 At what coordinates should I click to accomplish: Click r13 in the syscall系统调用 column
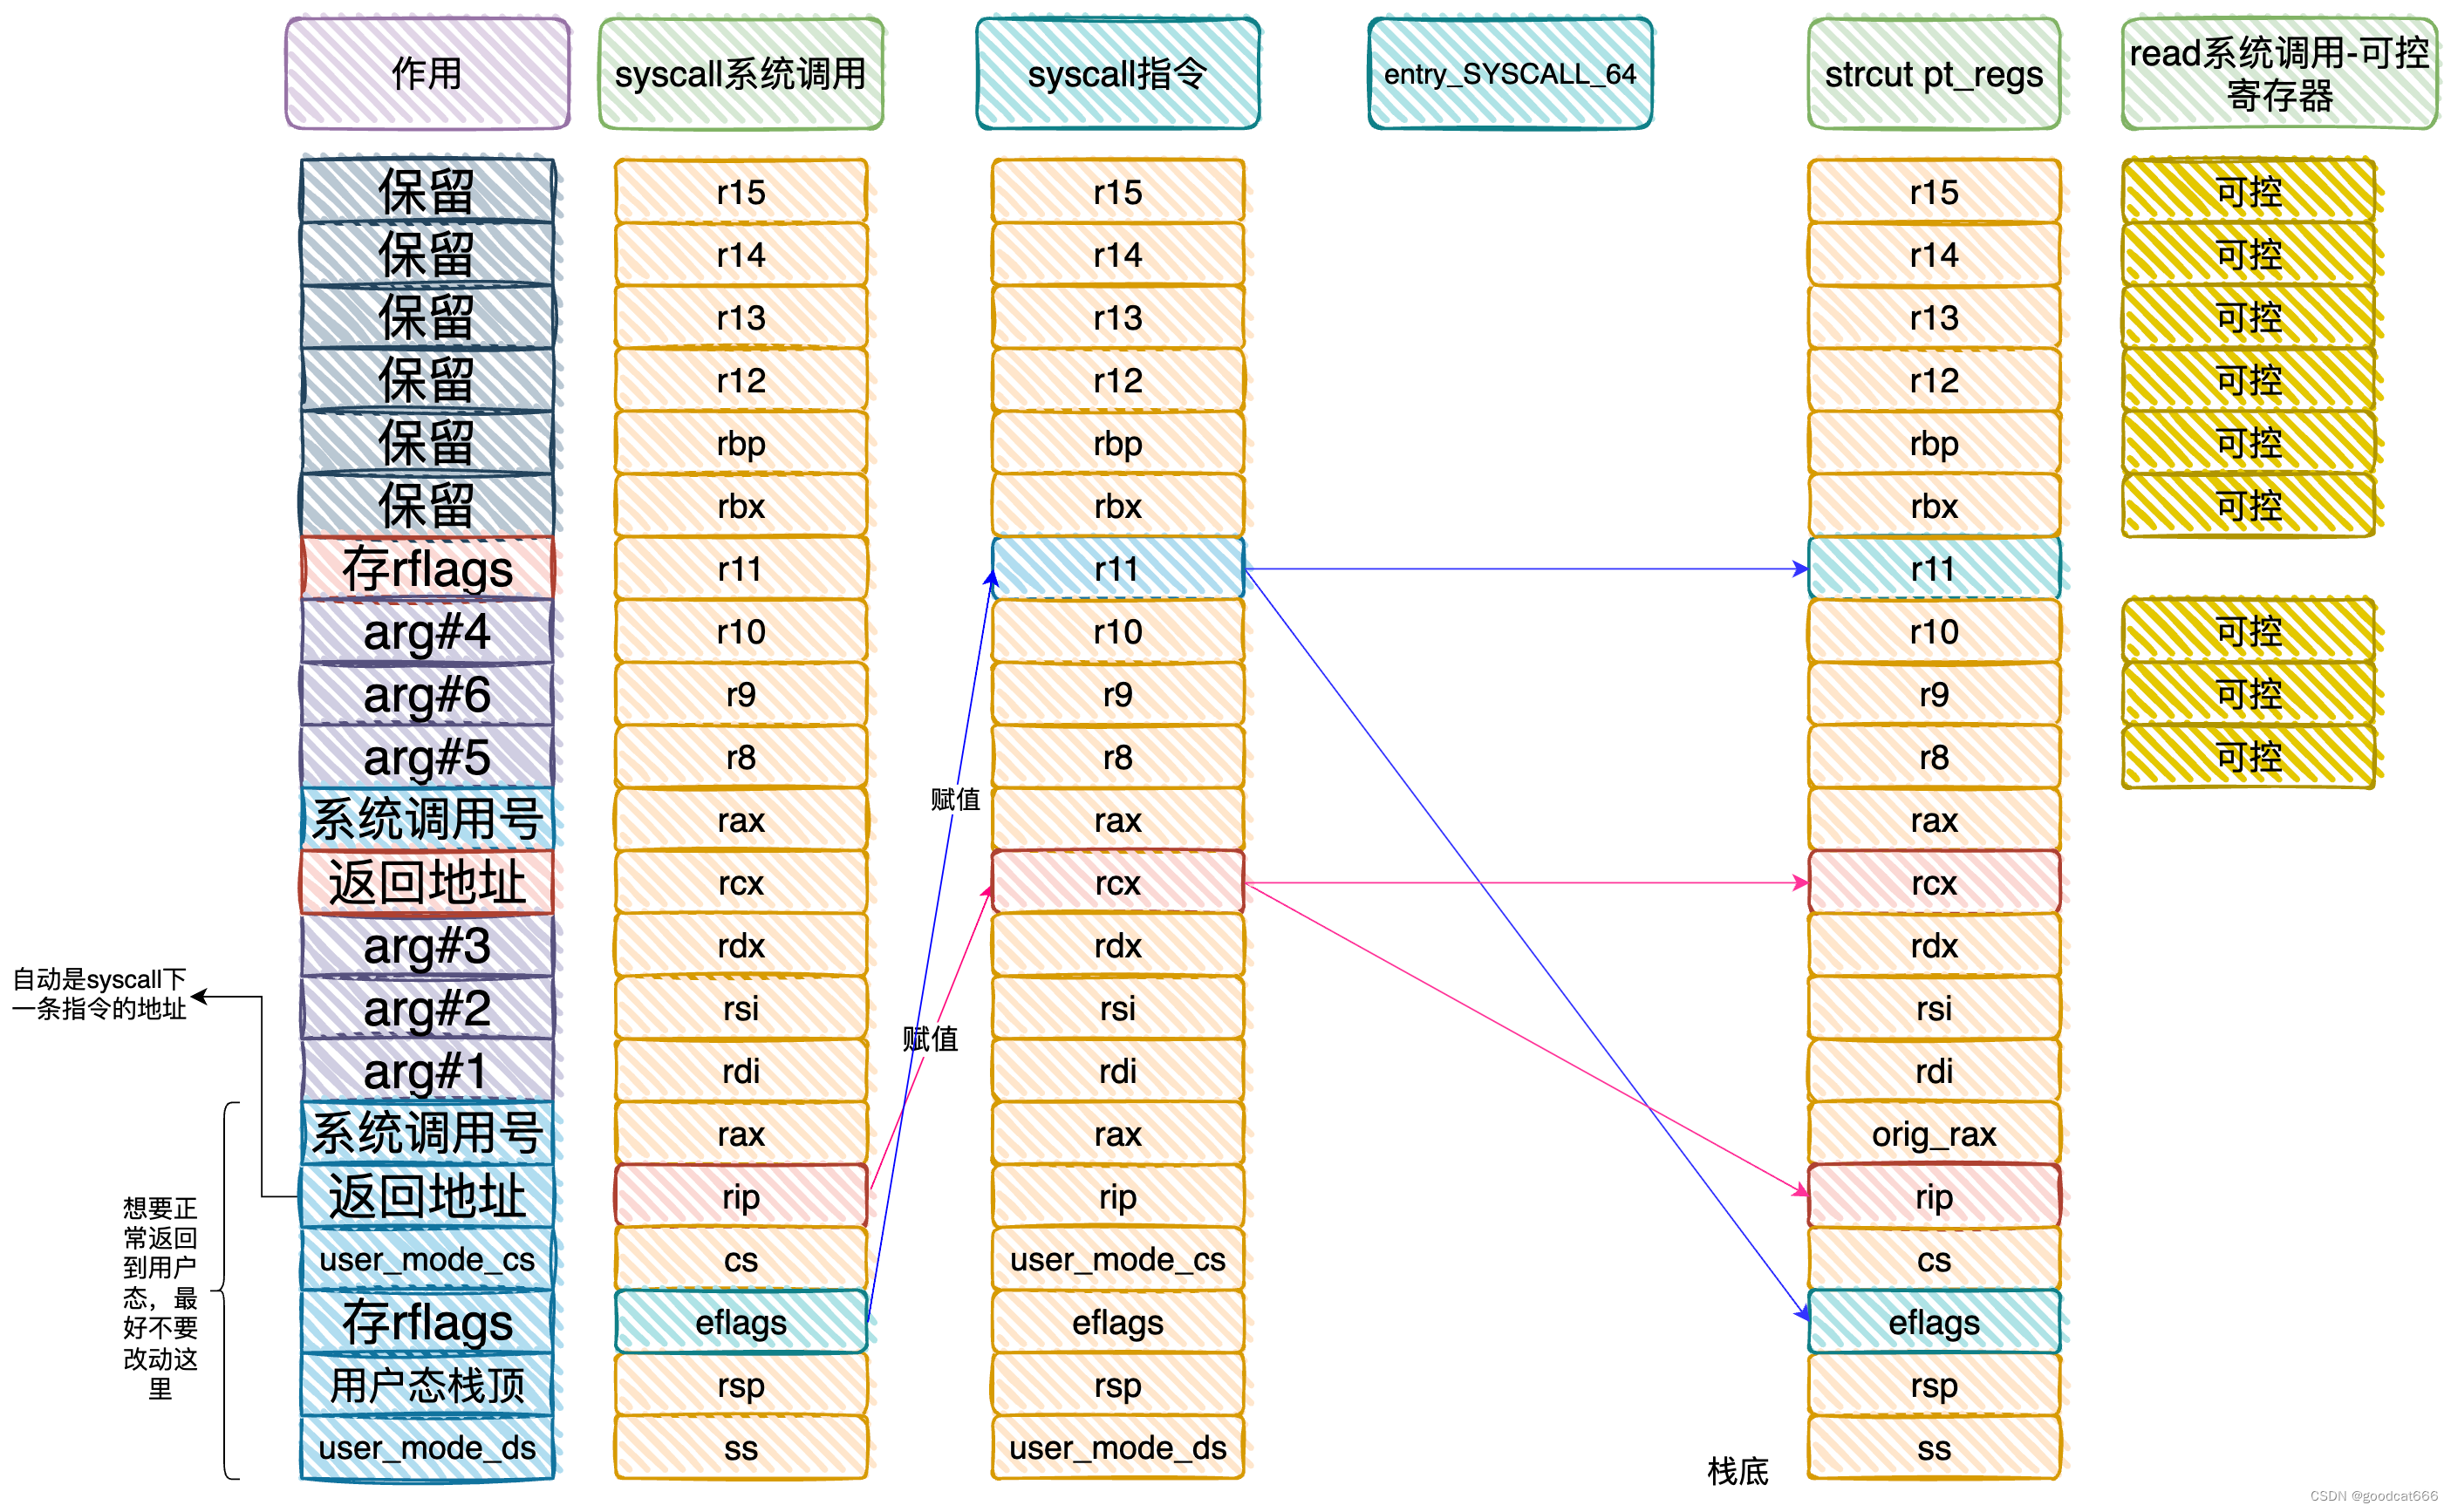[741, 317]
